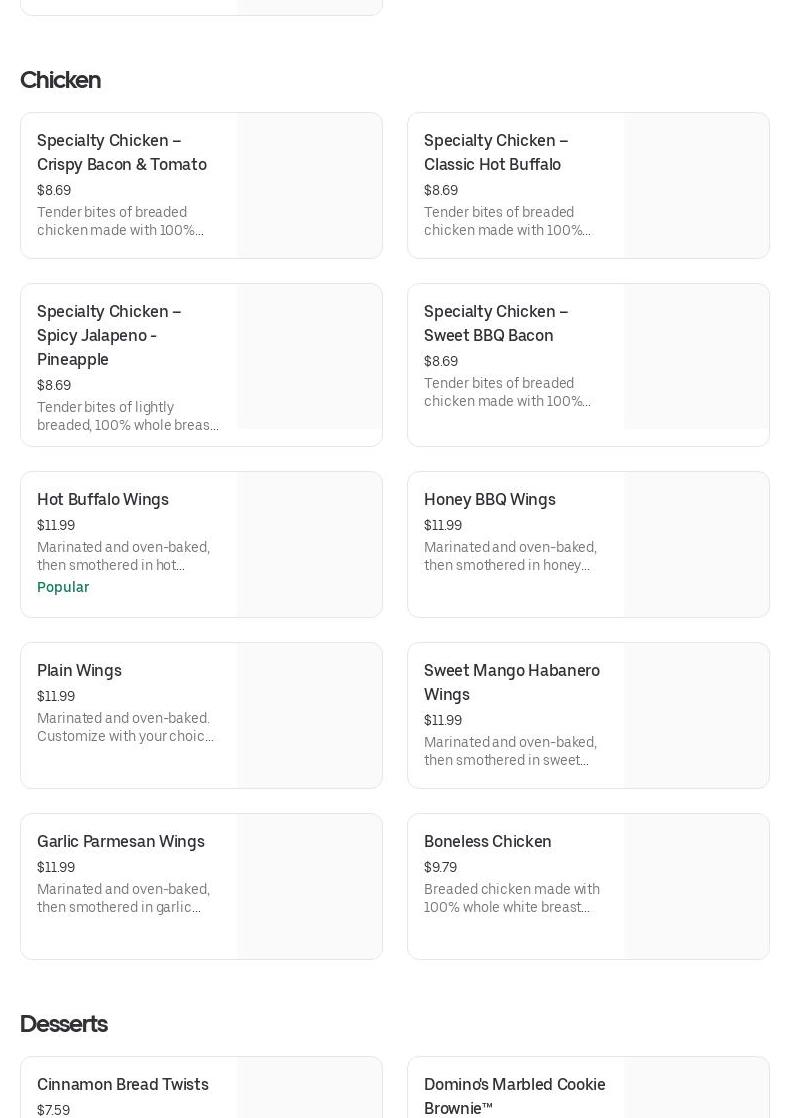Click the Hot Buffalo Wings title
This screenshot has height=1118, width=804.
click(x=103, y=499)
